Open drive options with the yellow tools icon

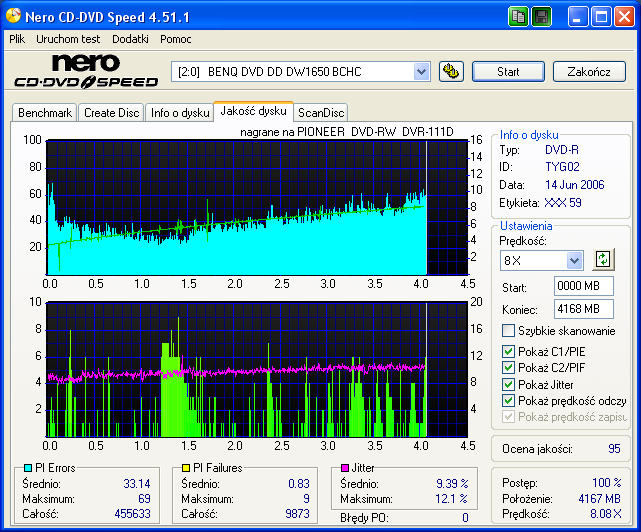tap(451, 72)
